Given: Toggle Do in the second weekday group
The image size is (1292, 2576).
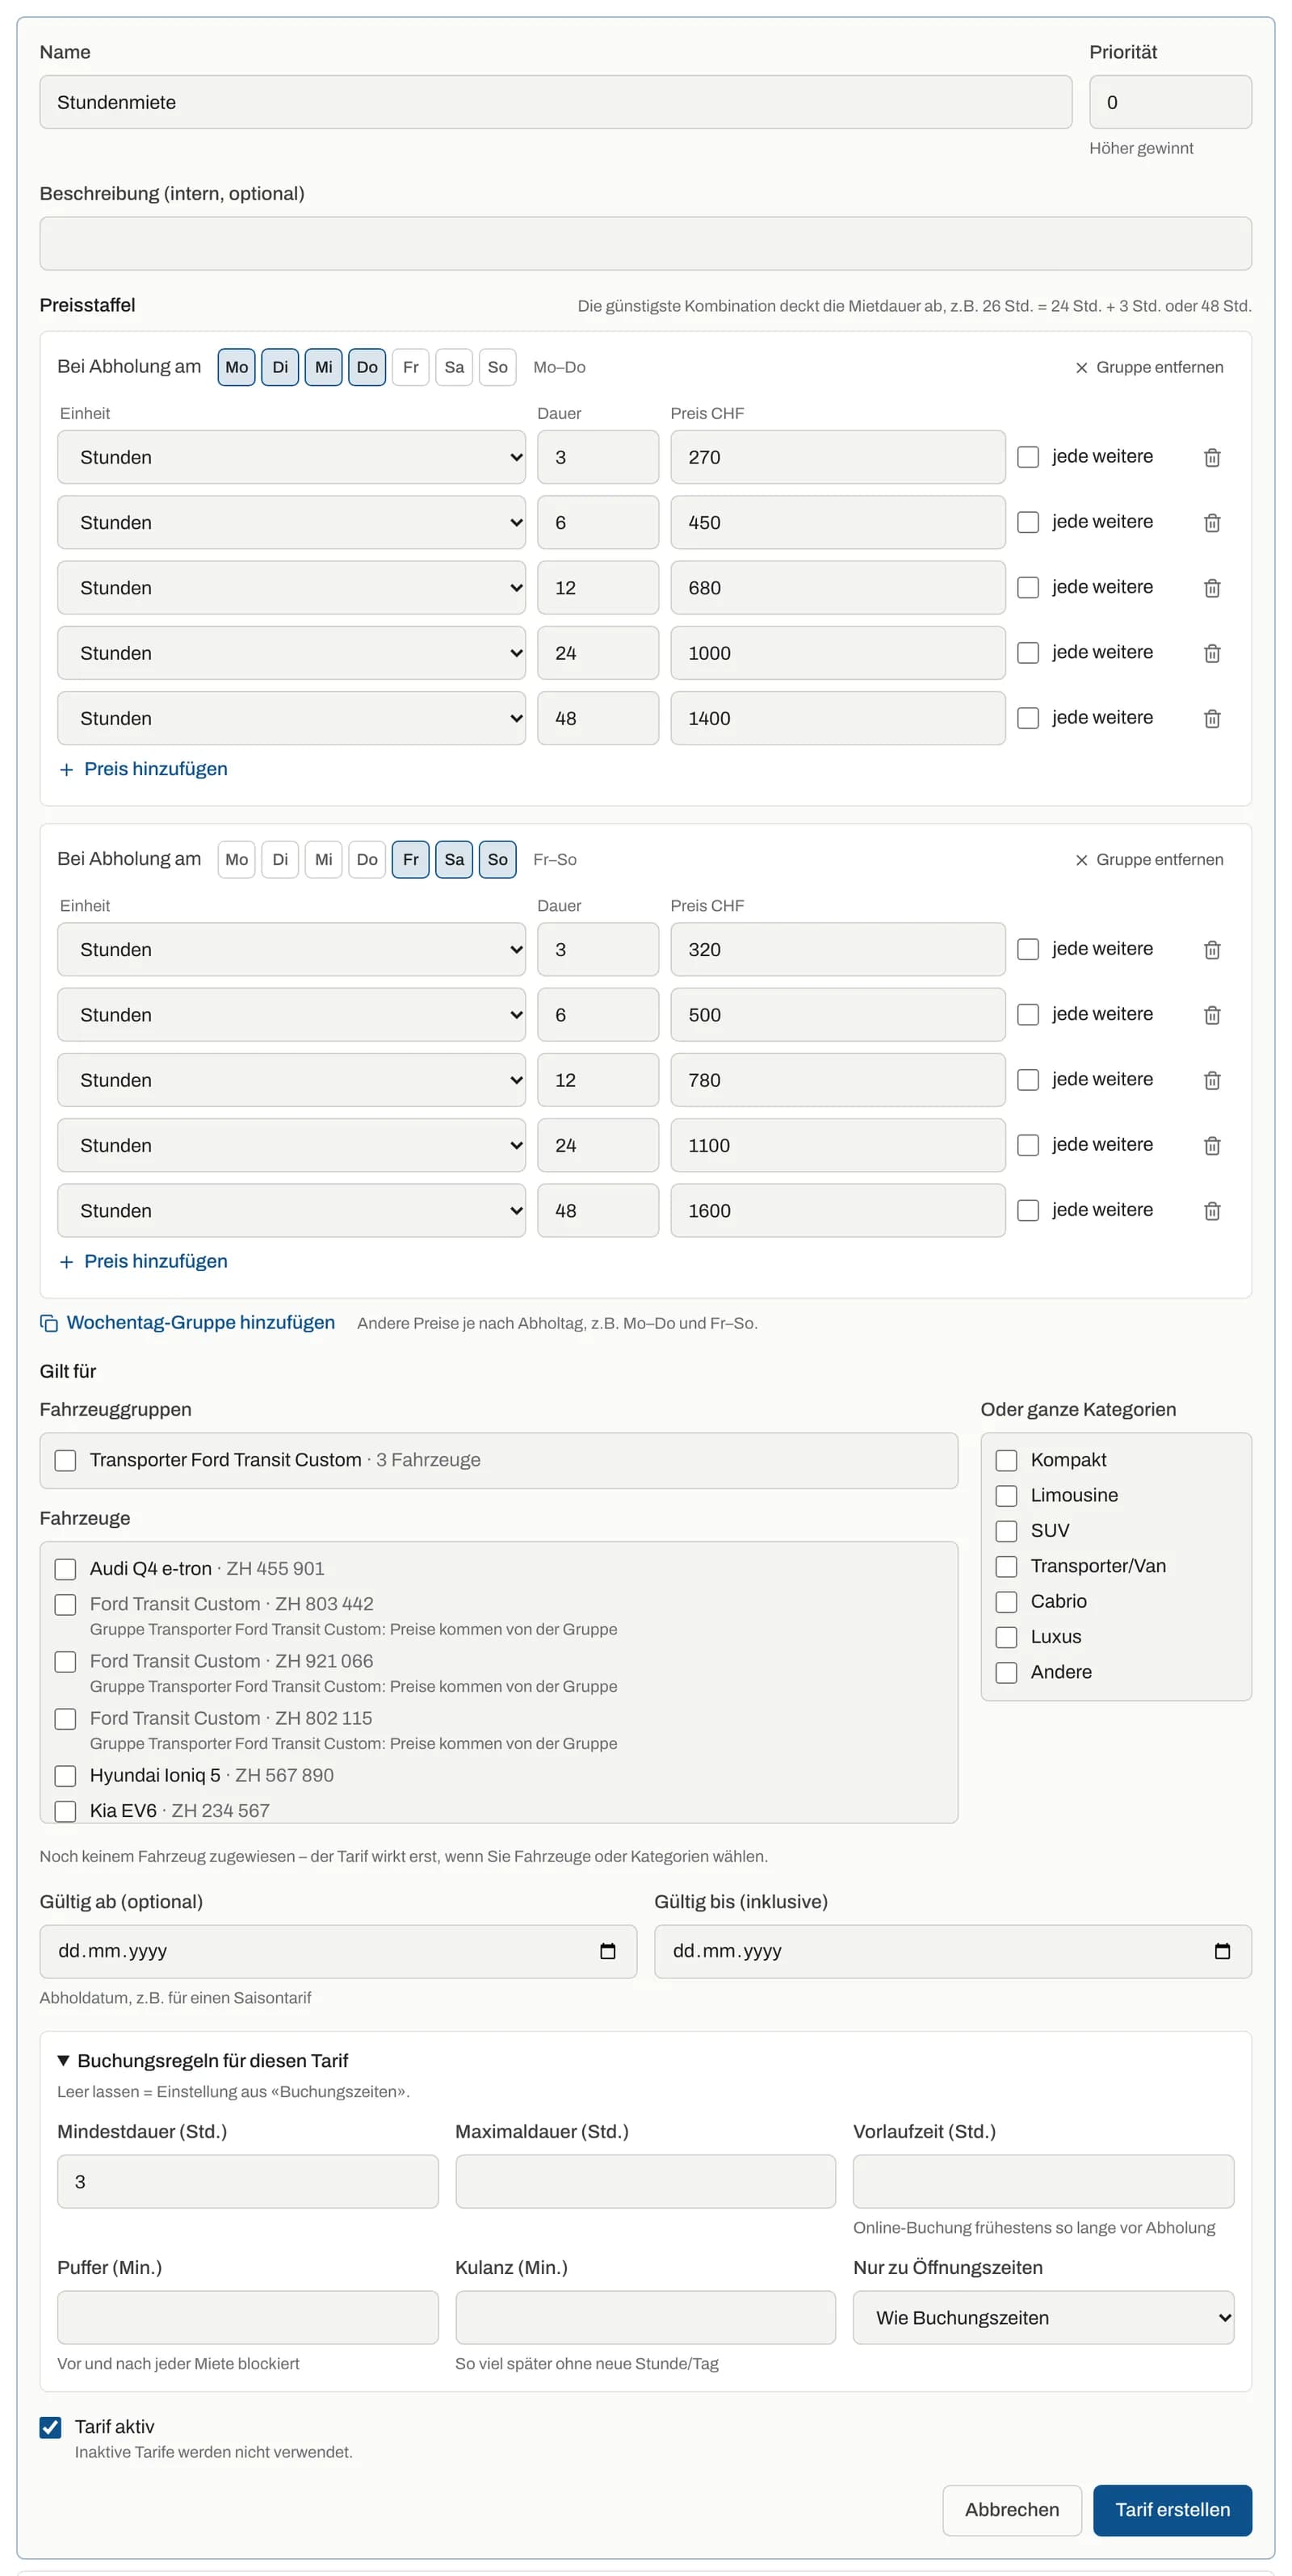Looking at the screenshot, I should pyautogui.click(x=367, y=859).
